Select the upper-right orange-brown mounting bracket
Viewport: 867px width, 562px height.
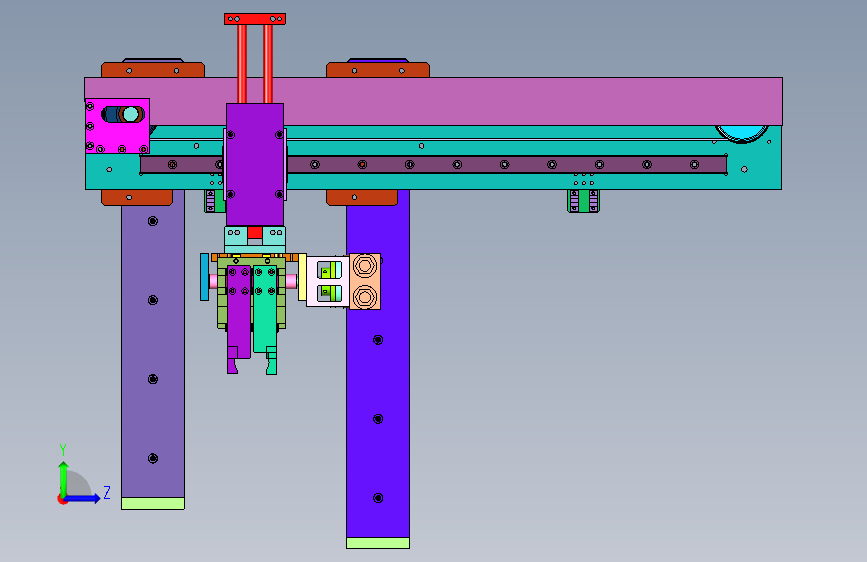(378, 70)
